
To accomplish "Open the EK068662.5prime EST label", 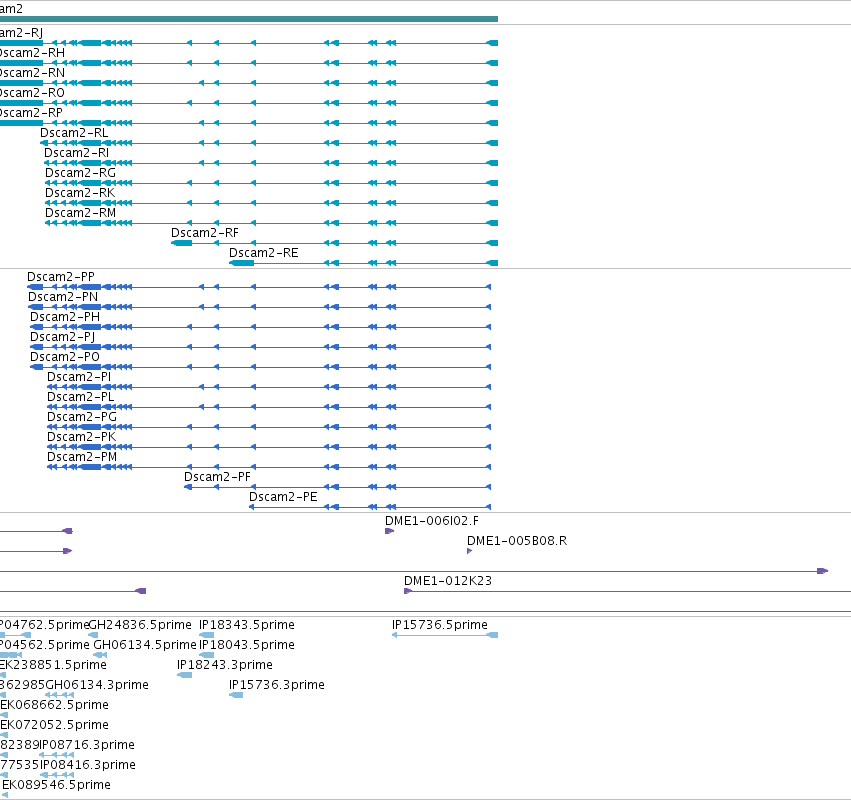I will 54,706.
